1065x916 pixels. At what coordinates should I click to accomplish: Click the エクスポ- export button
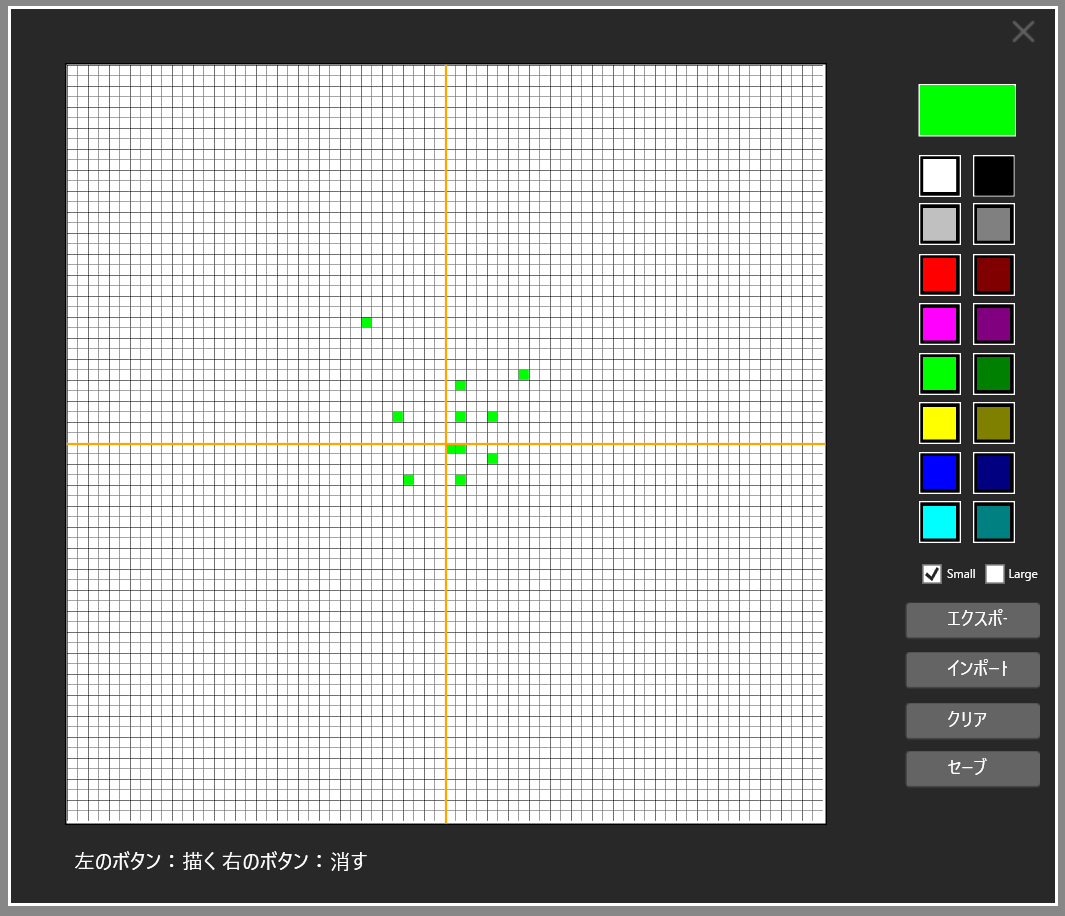pyautogui.click(x=973, y=620)
